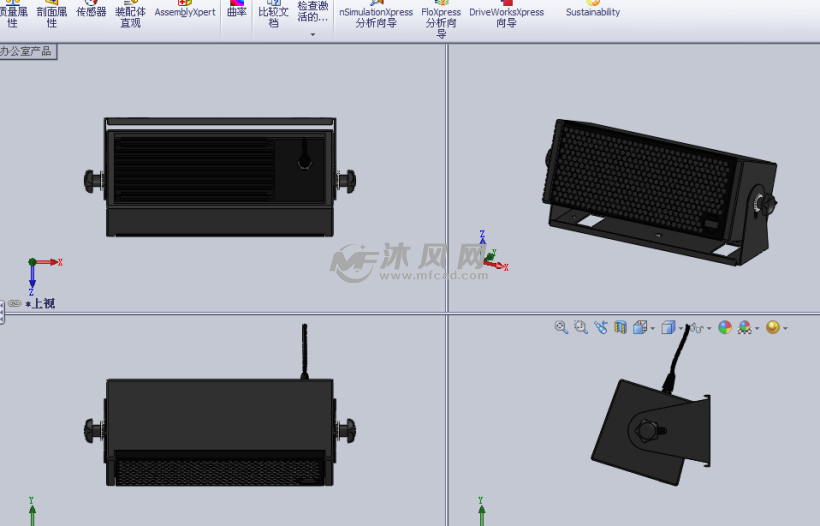Select the perforated light in isometric viewport
Screen dimensions: 820x526
pyautogui.click(x=659, y=192)
